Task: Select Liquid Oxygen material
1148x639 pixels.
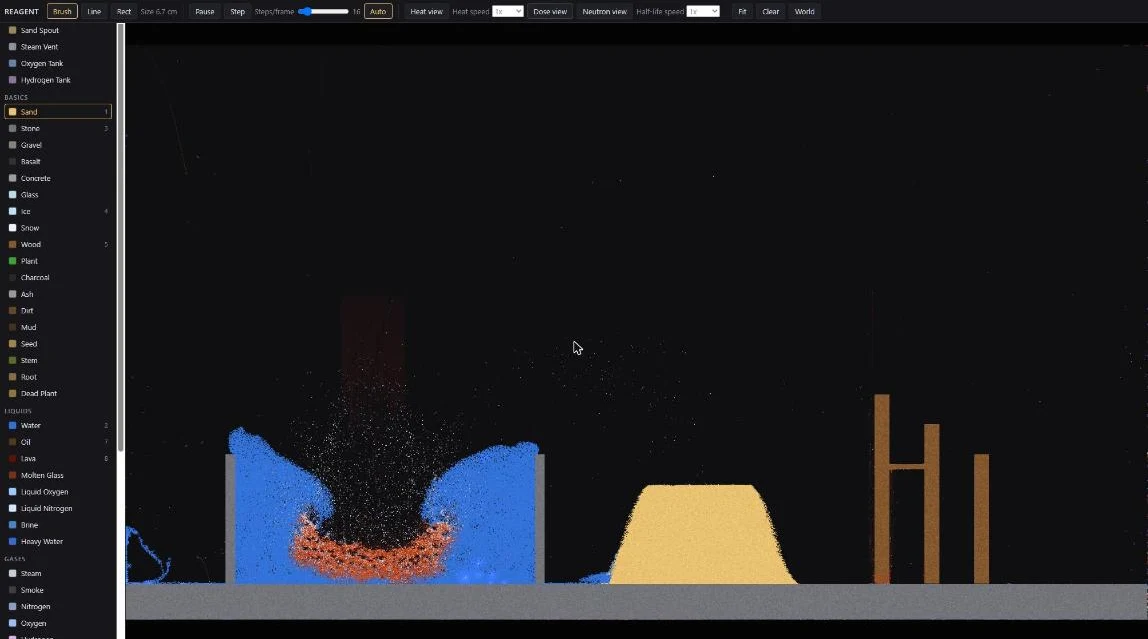Action: pyautogui.click(x=58, y=492)
